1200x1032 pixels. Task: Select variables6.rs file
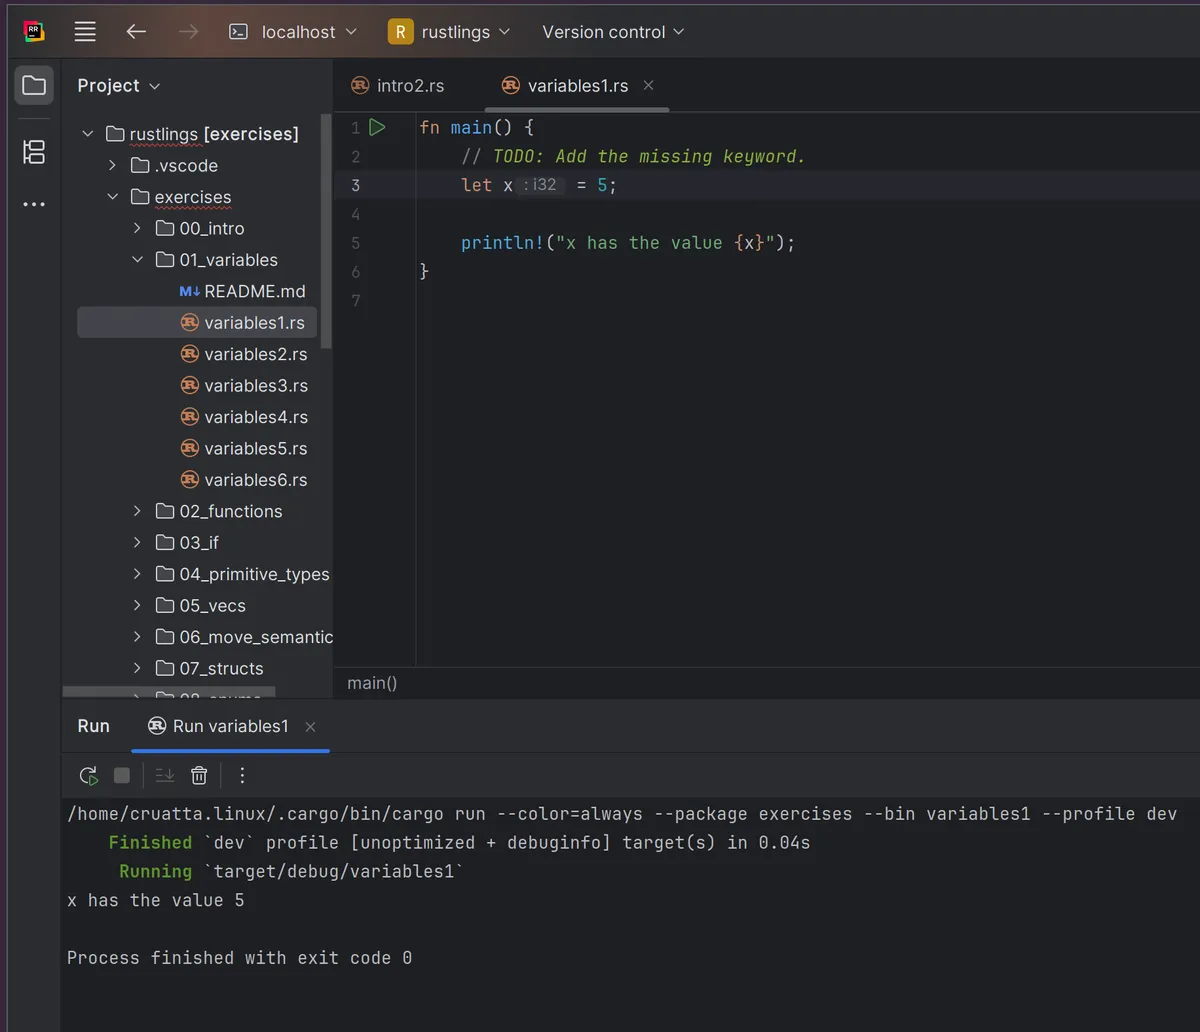click(x=243, y=480)
